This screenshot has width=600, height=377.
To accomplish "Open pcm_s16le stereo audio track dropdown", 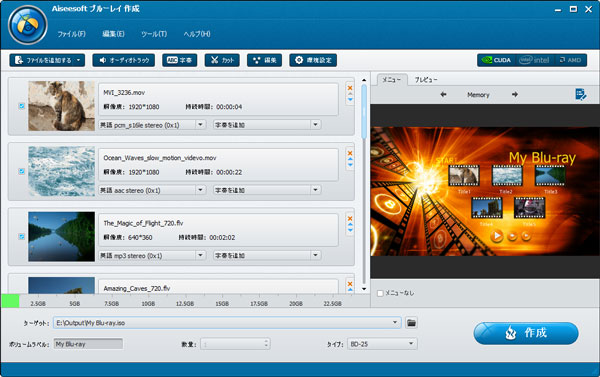I will tap(200, 125).
